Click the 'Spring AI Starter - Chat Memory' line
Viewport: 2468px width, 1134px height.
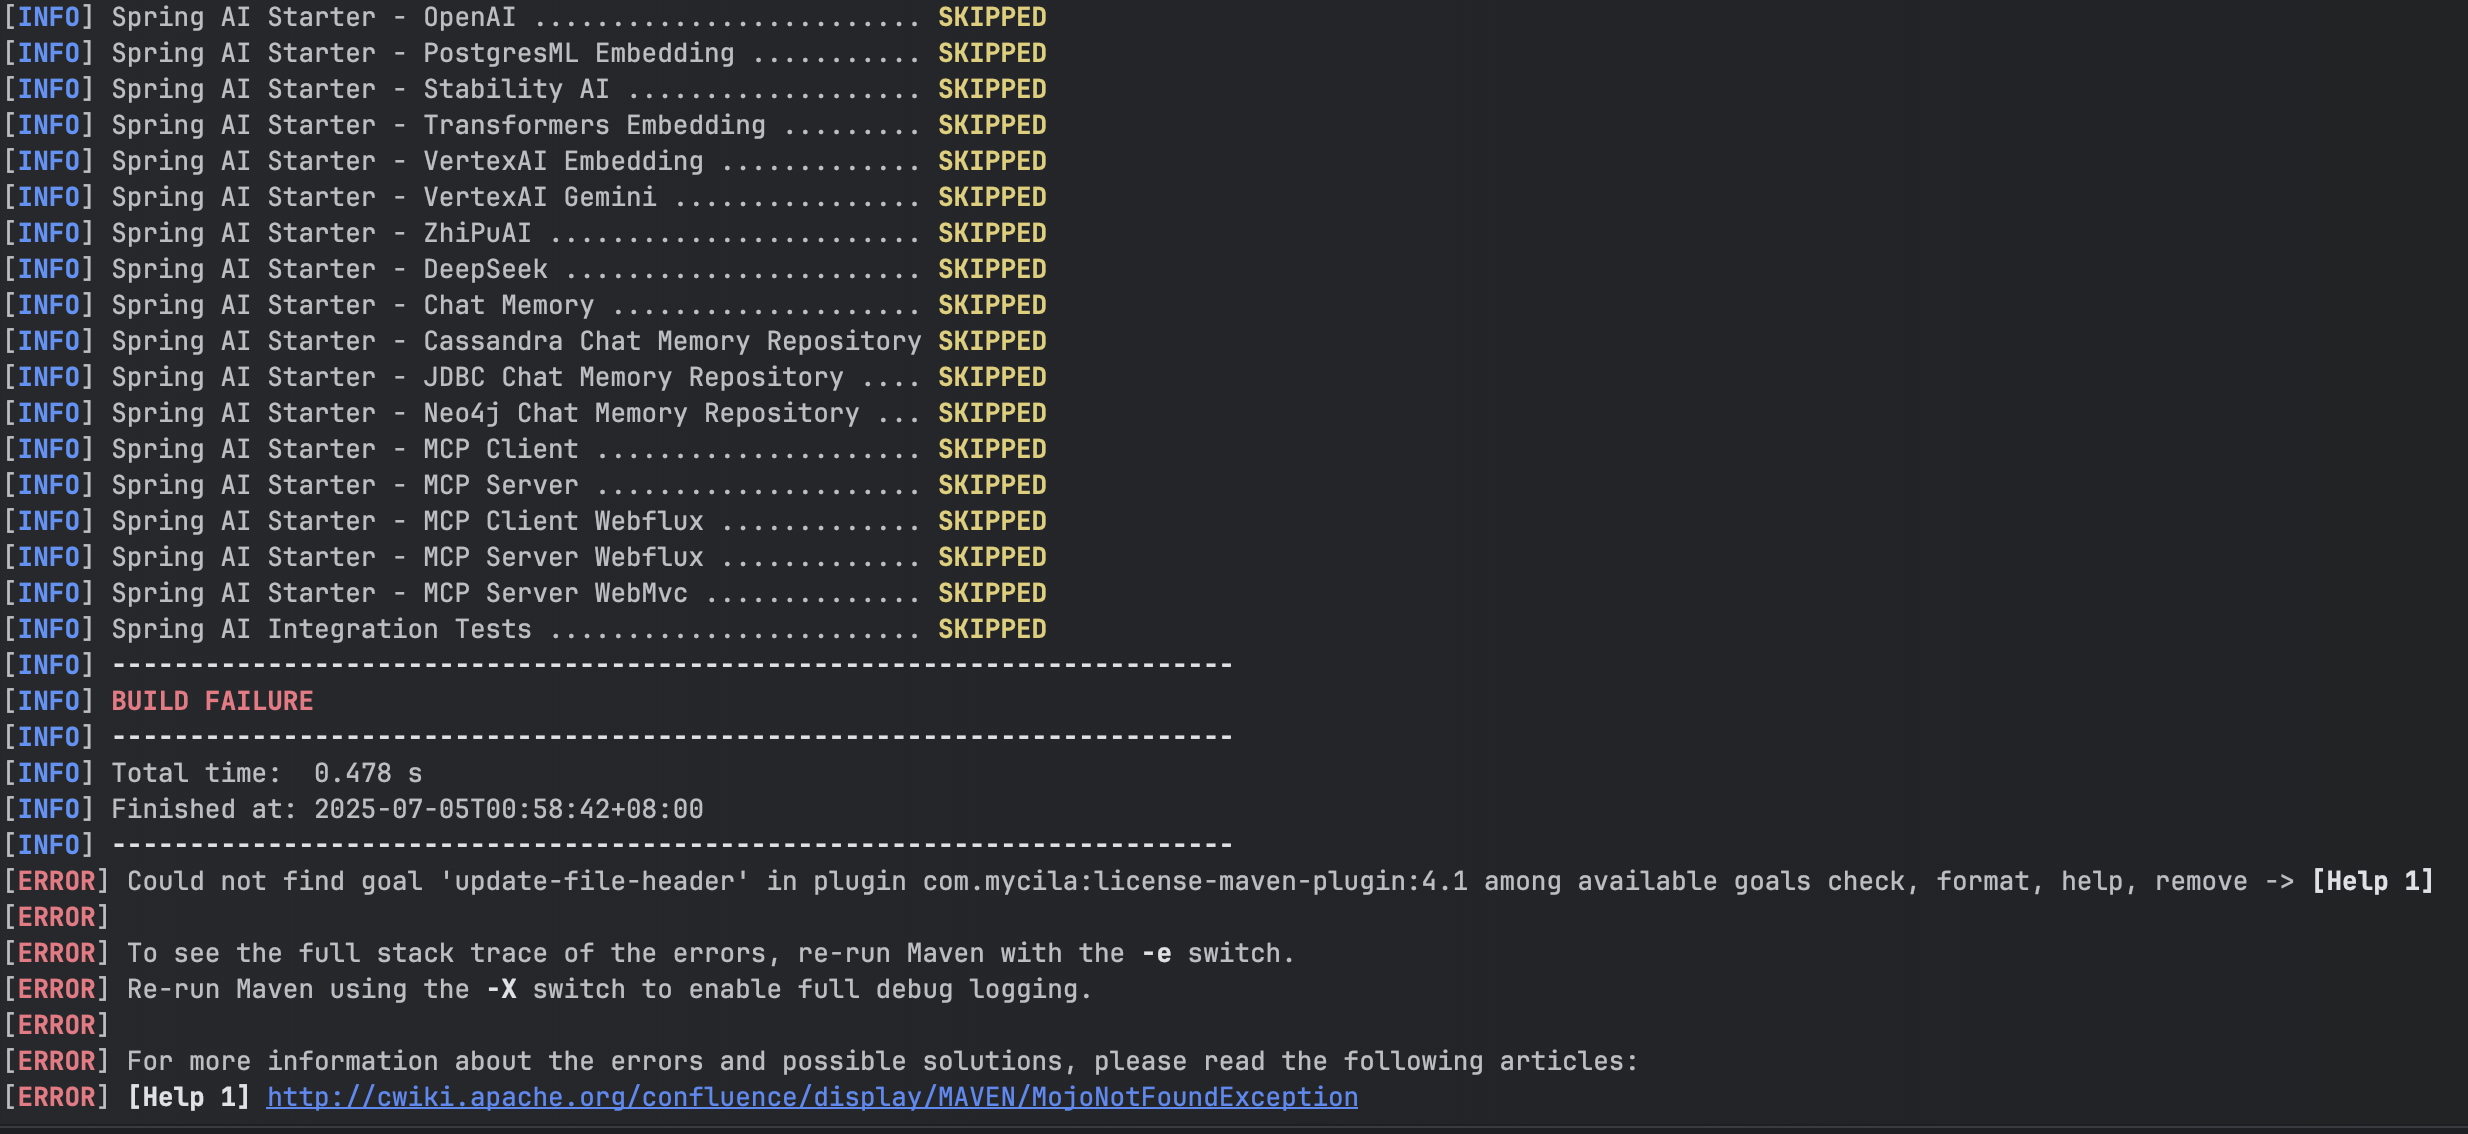(x=525, y=305)
